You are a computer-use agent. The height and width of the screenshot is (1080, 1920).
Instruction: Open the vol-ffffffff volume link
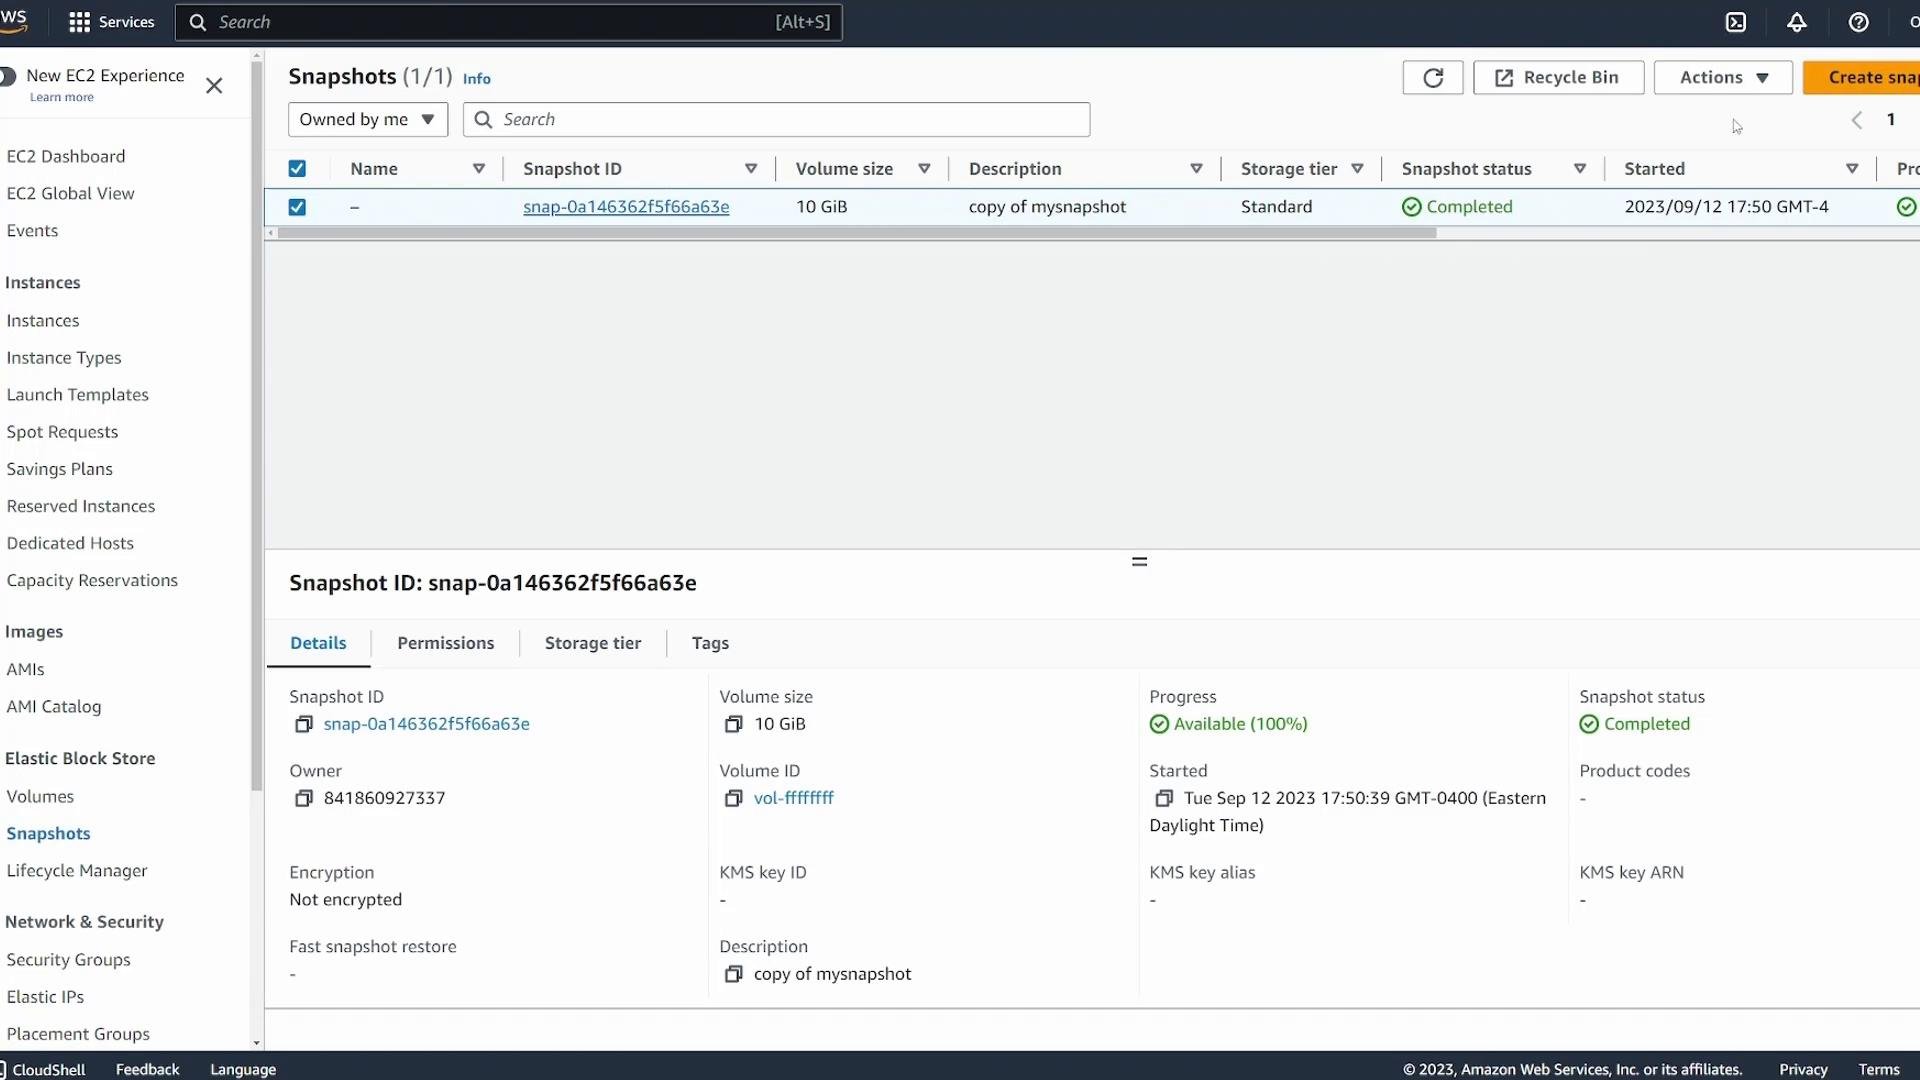(794, 798)
